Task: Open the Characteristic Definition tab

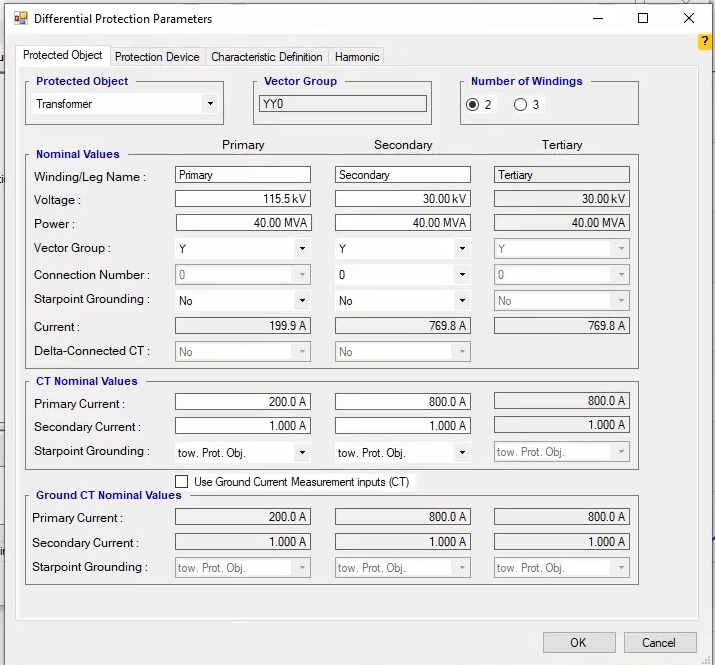Action: (266, 57)
